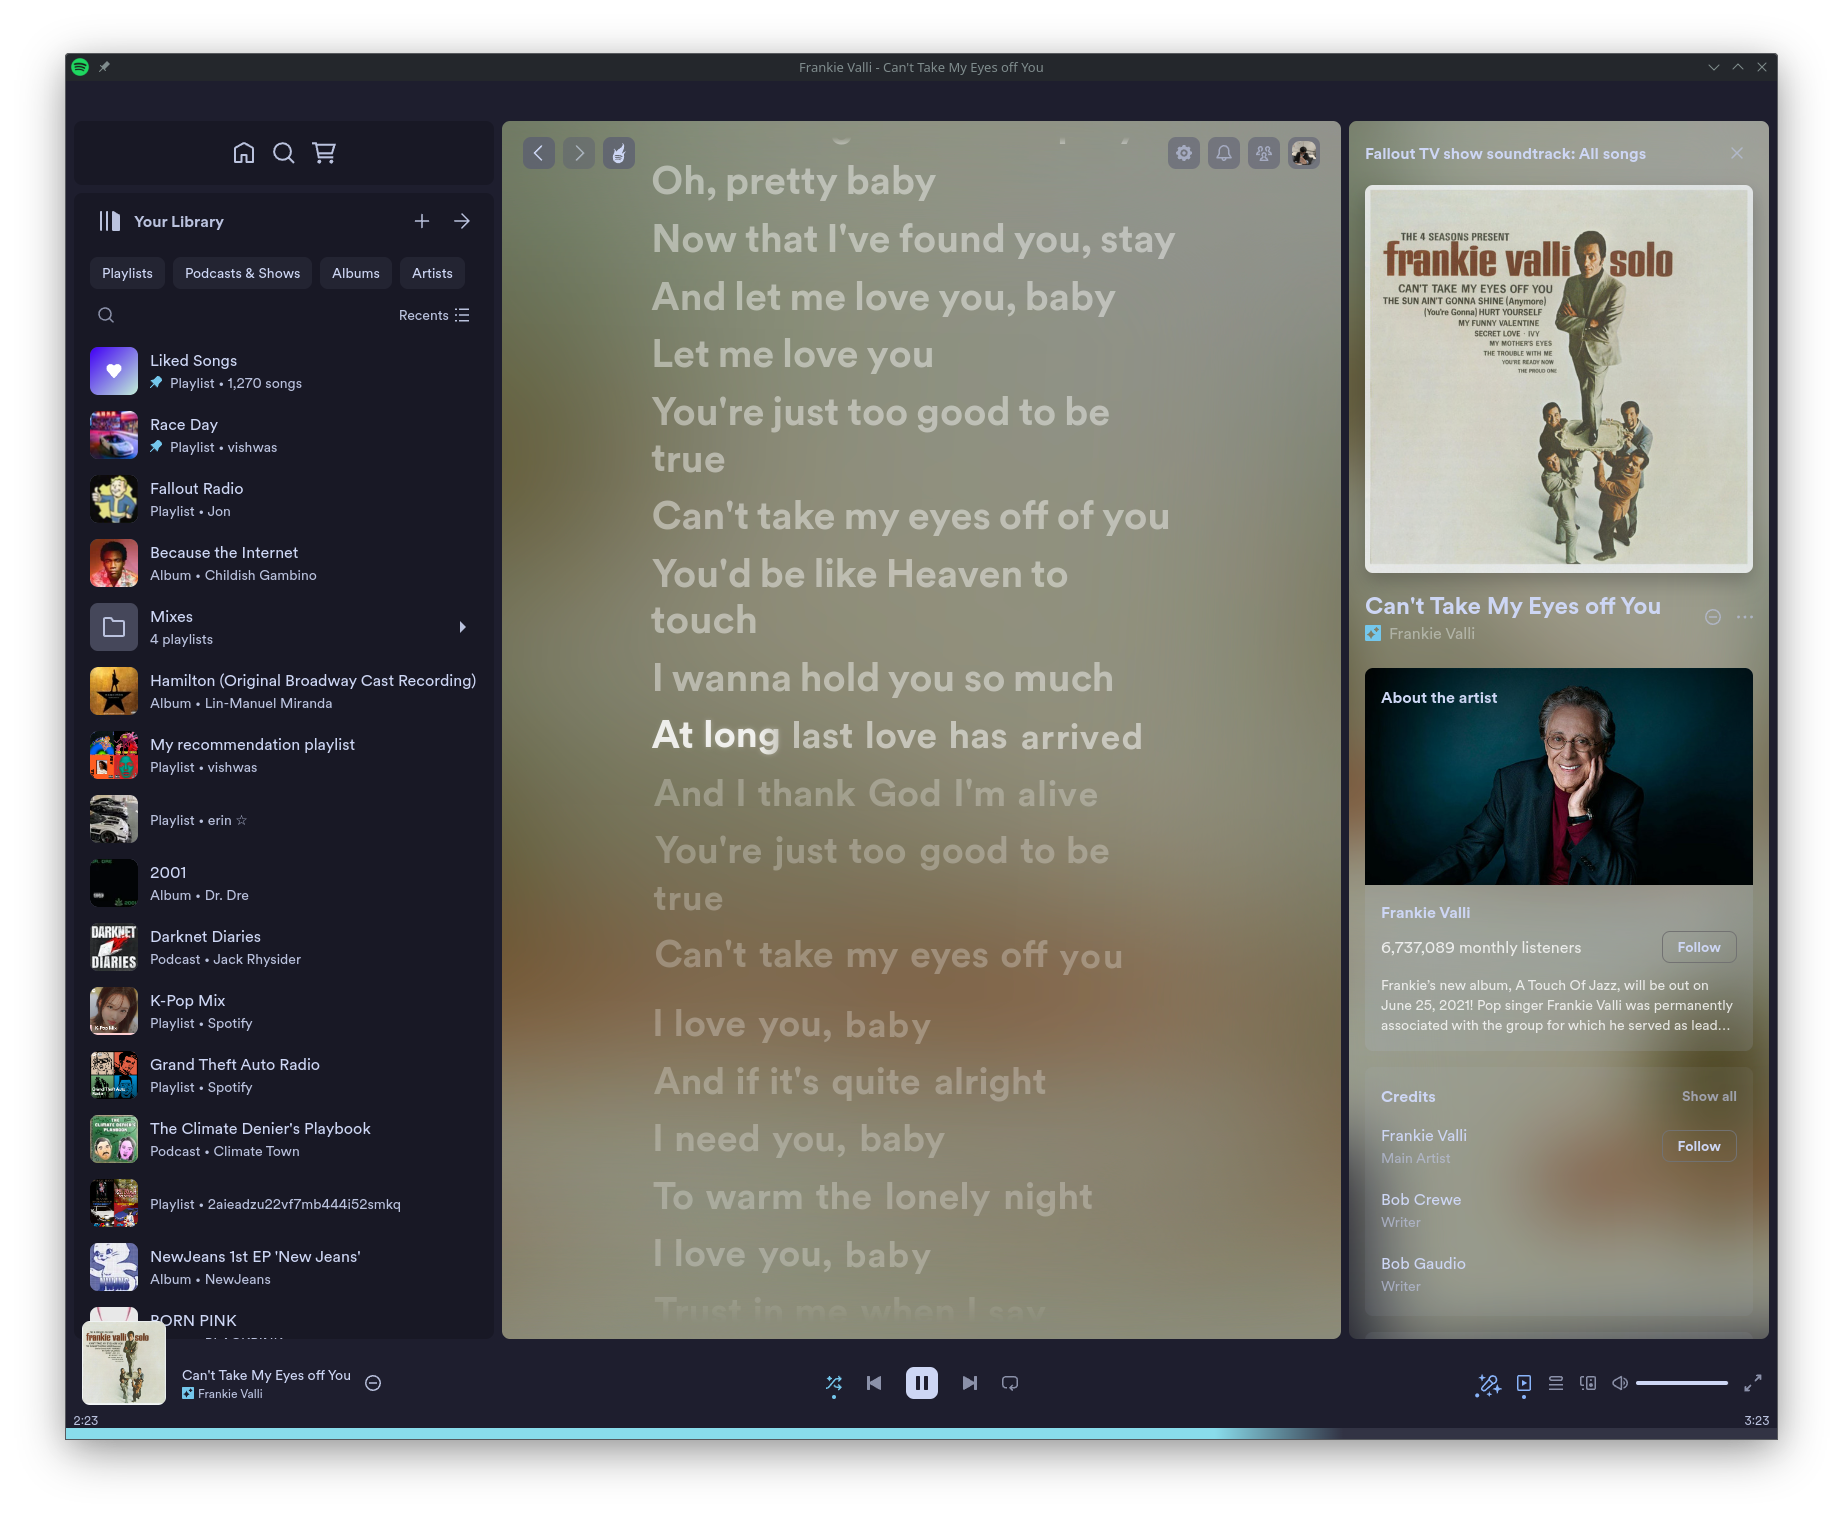Viewport: 1844px width, 1518px height.
Task: Open the play queue
Action: (1556, 1383)
